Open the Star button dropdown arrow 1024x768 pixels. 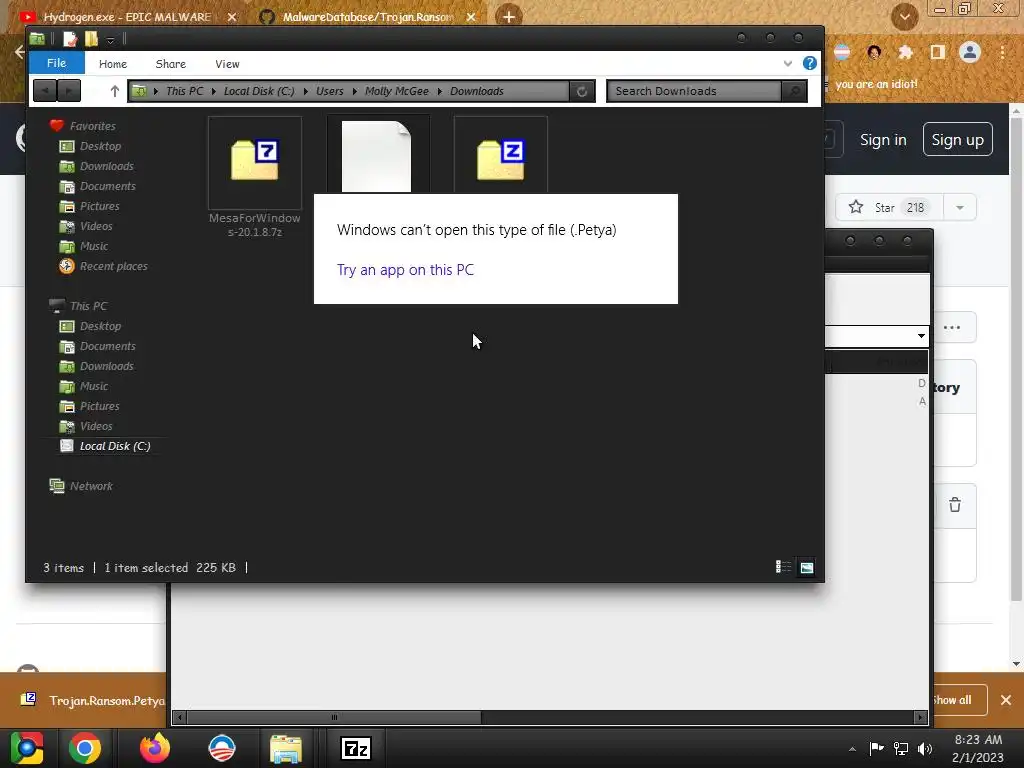click(x=960, y=208)
